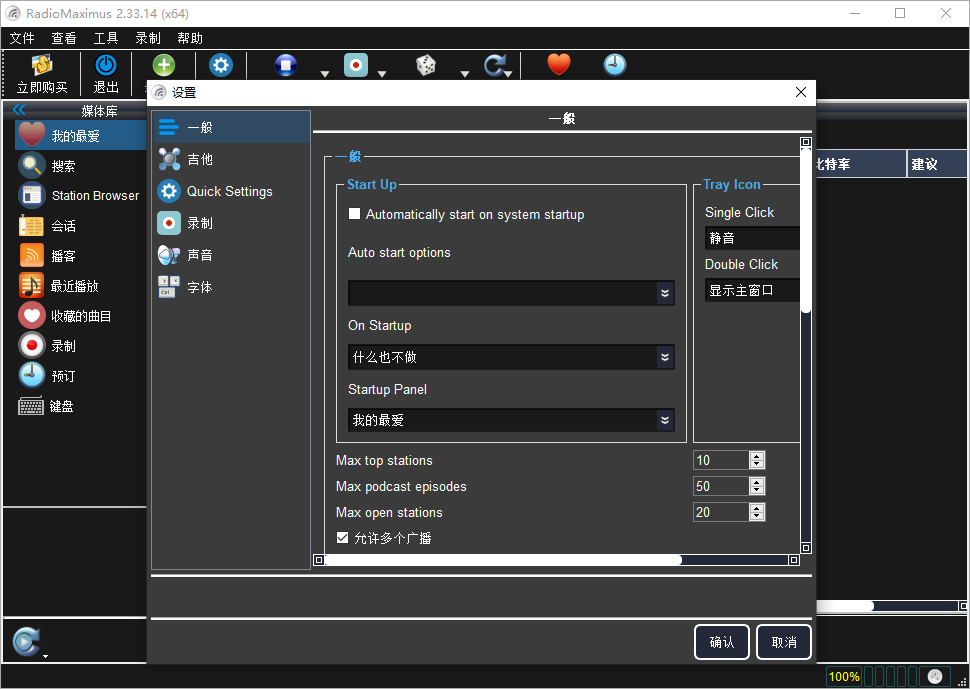
Task: Uncheck the 允许多个广播 checkbox
Action: tap(342, 537)
